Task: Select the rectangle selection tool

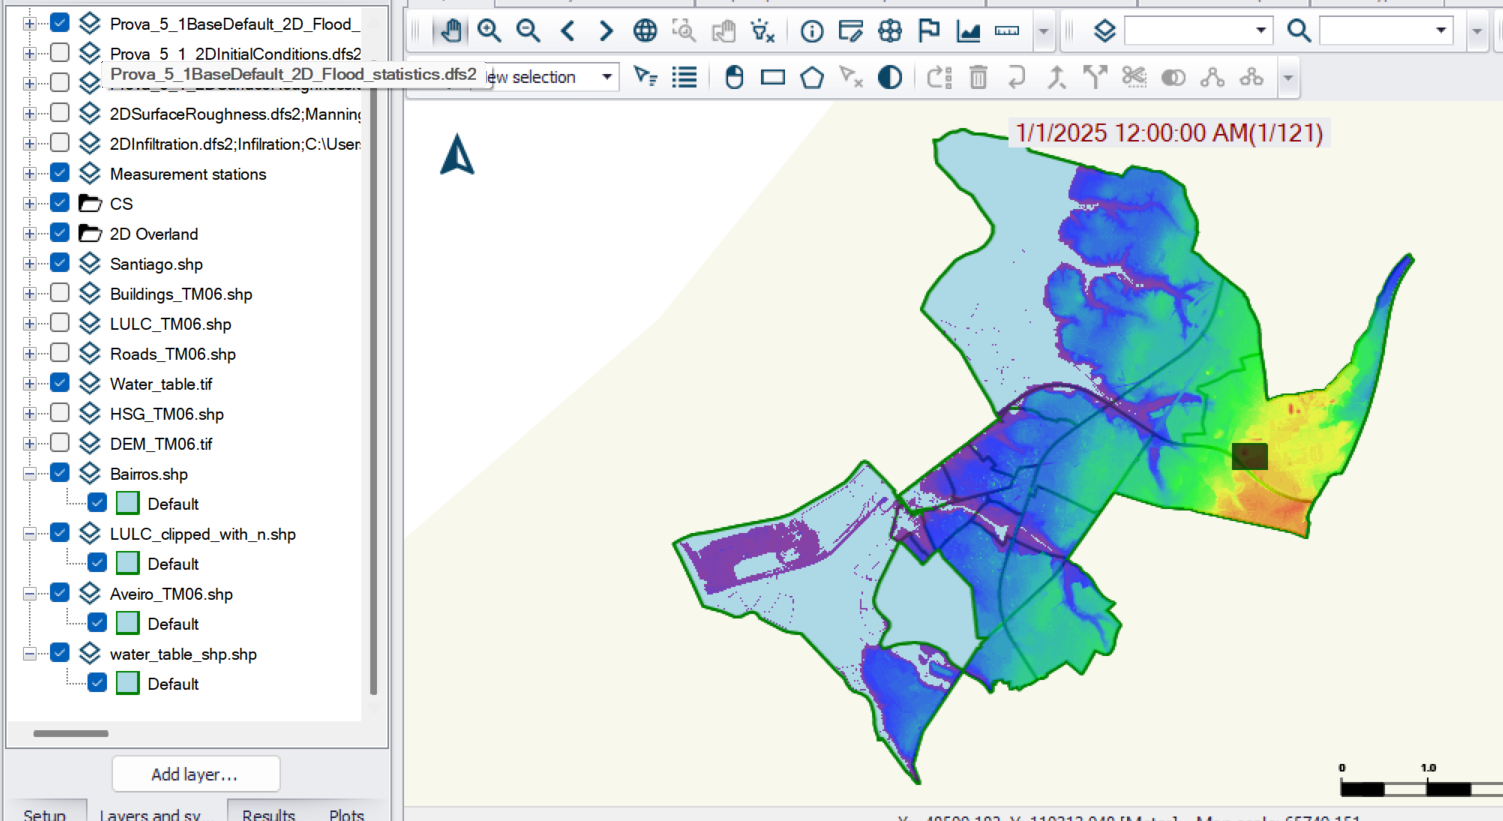Action: pyautogui.click(x=773, y=77)
